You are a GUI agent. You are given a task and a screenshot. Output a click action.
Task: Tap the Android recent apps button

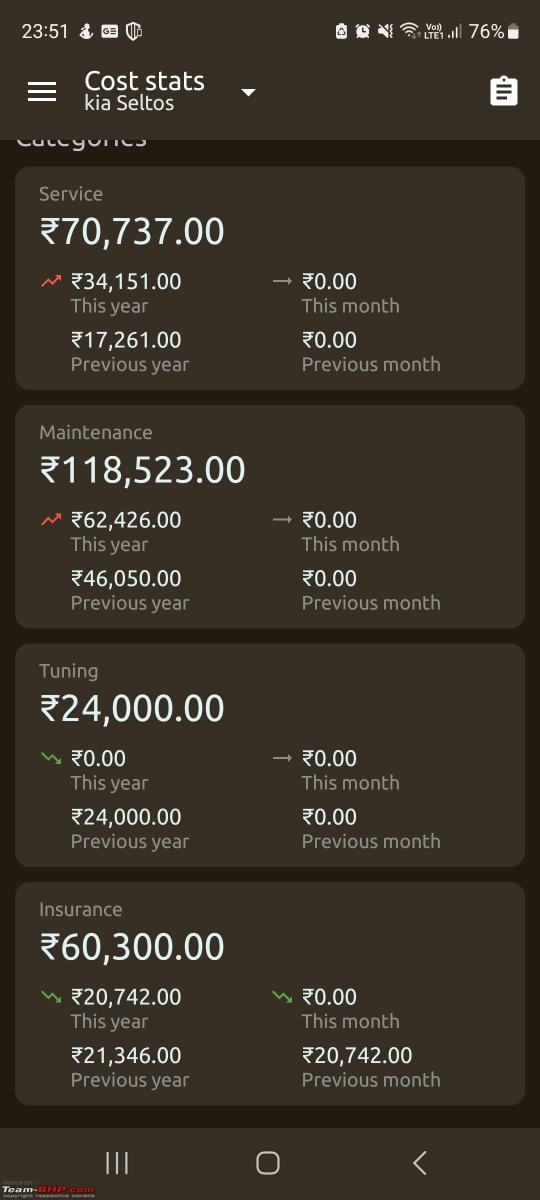click(117, 1162)
